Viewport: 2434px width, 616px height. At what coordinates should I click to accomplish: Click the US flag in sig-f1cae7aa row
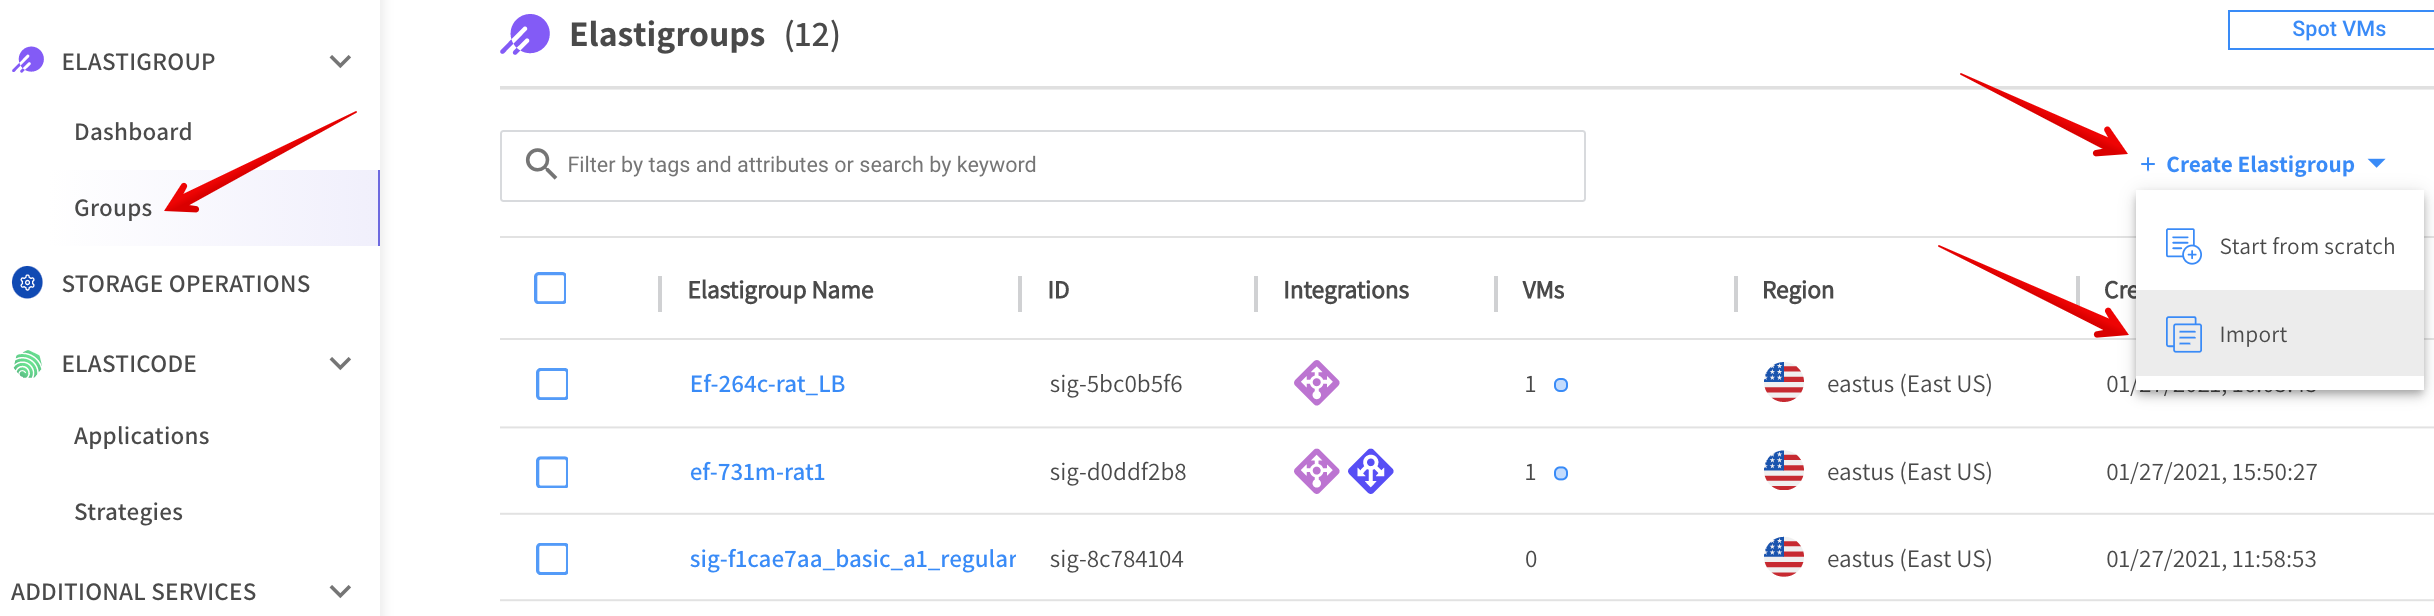tap(1783, 558)
